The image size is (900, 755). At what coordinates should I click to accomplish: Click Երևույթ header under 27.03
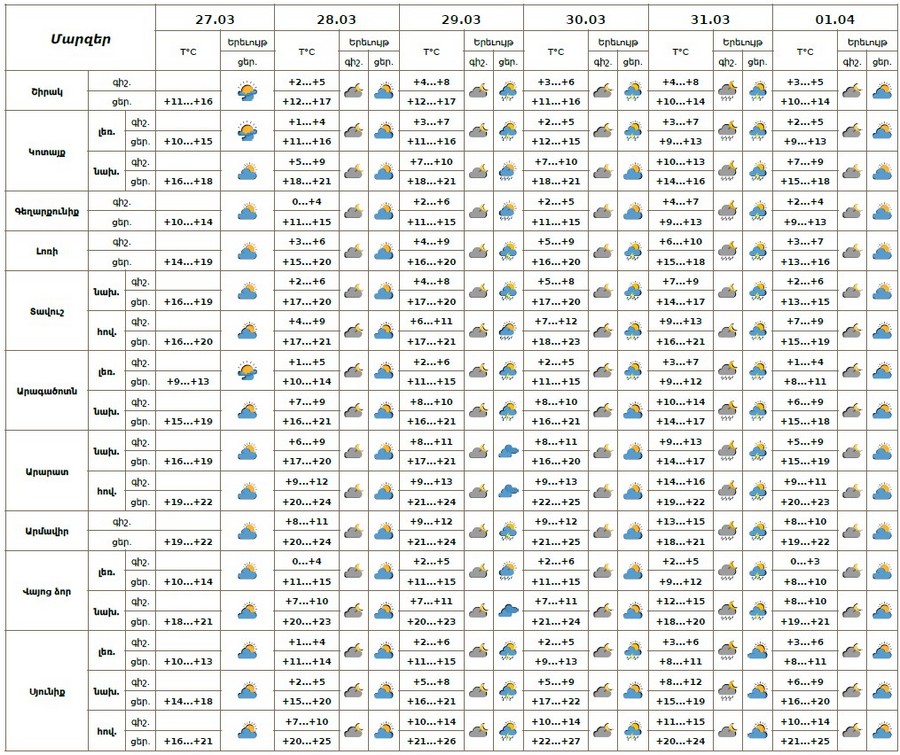(x=247, y=42)
